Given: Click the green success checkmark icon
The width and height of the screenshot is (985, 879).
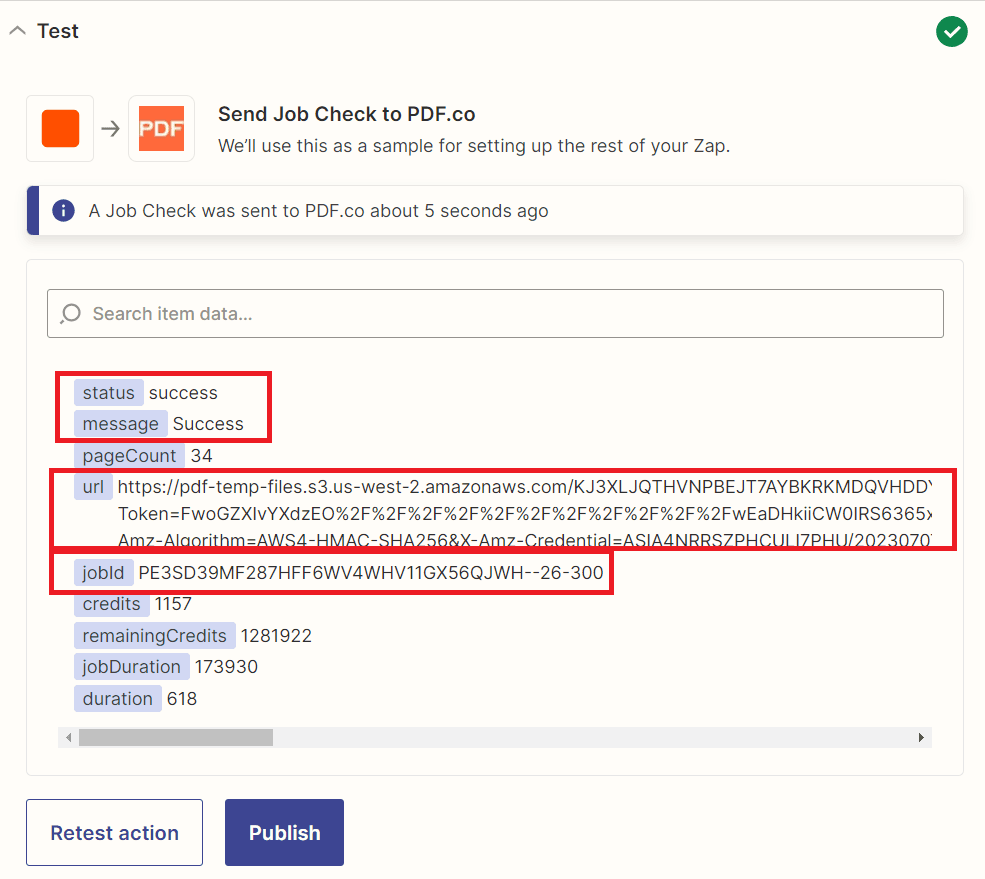Looking at the screenshot, I should 951,31.
